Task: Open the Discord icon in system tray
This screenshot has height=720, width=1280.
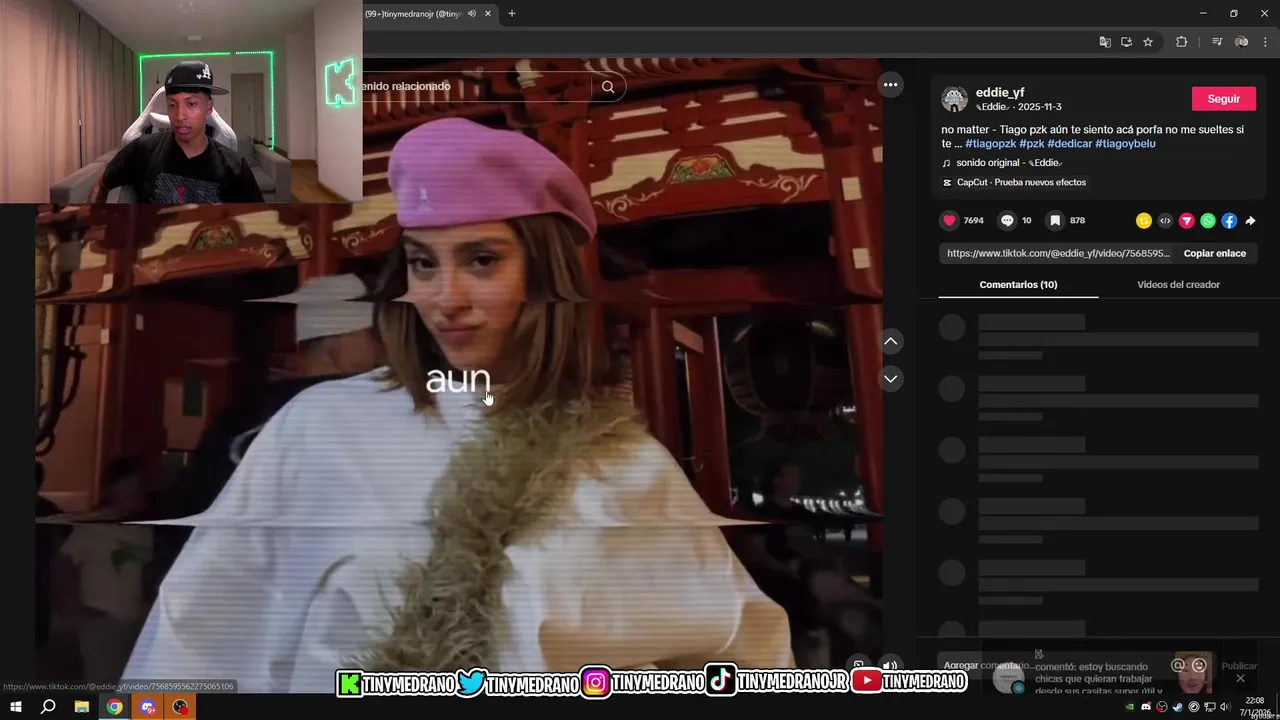Action: (1146, 707)
